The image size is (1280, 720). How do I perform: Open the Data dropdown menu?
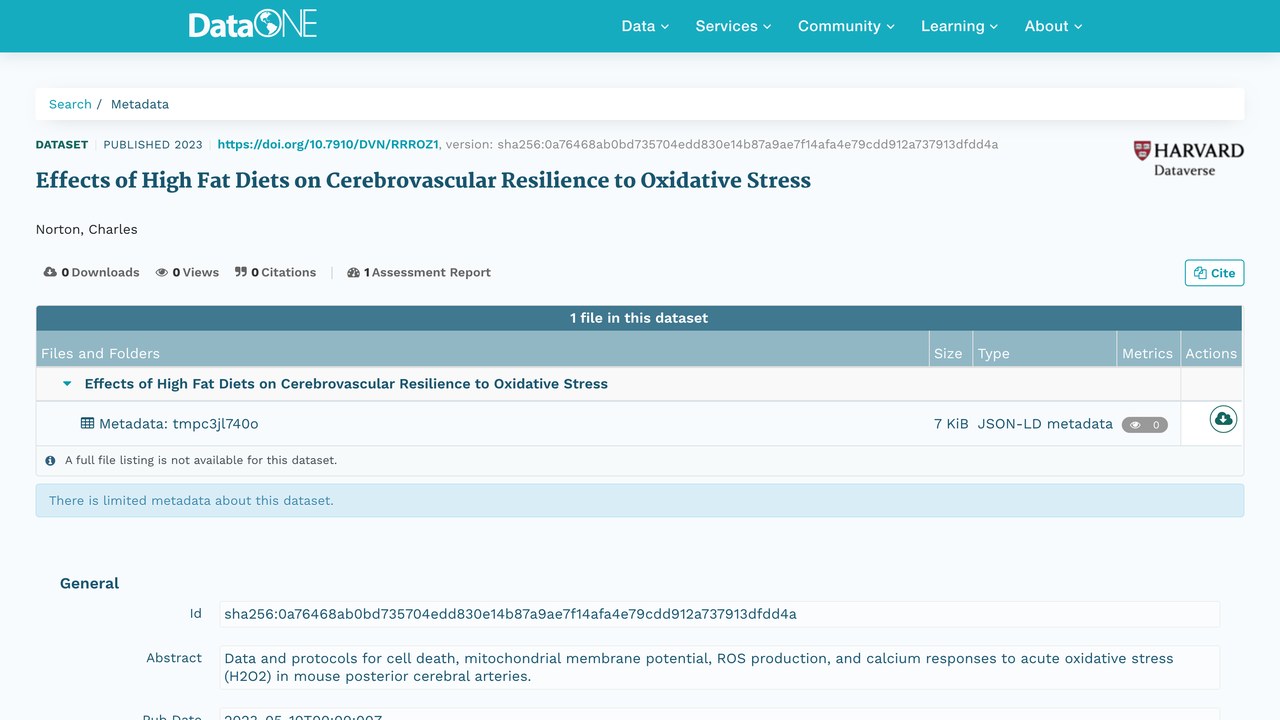point(645,26)
